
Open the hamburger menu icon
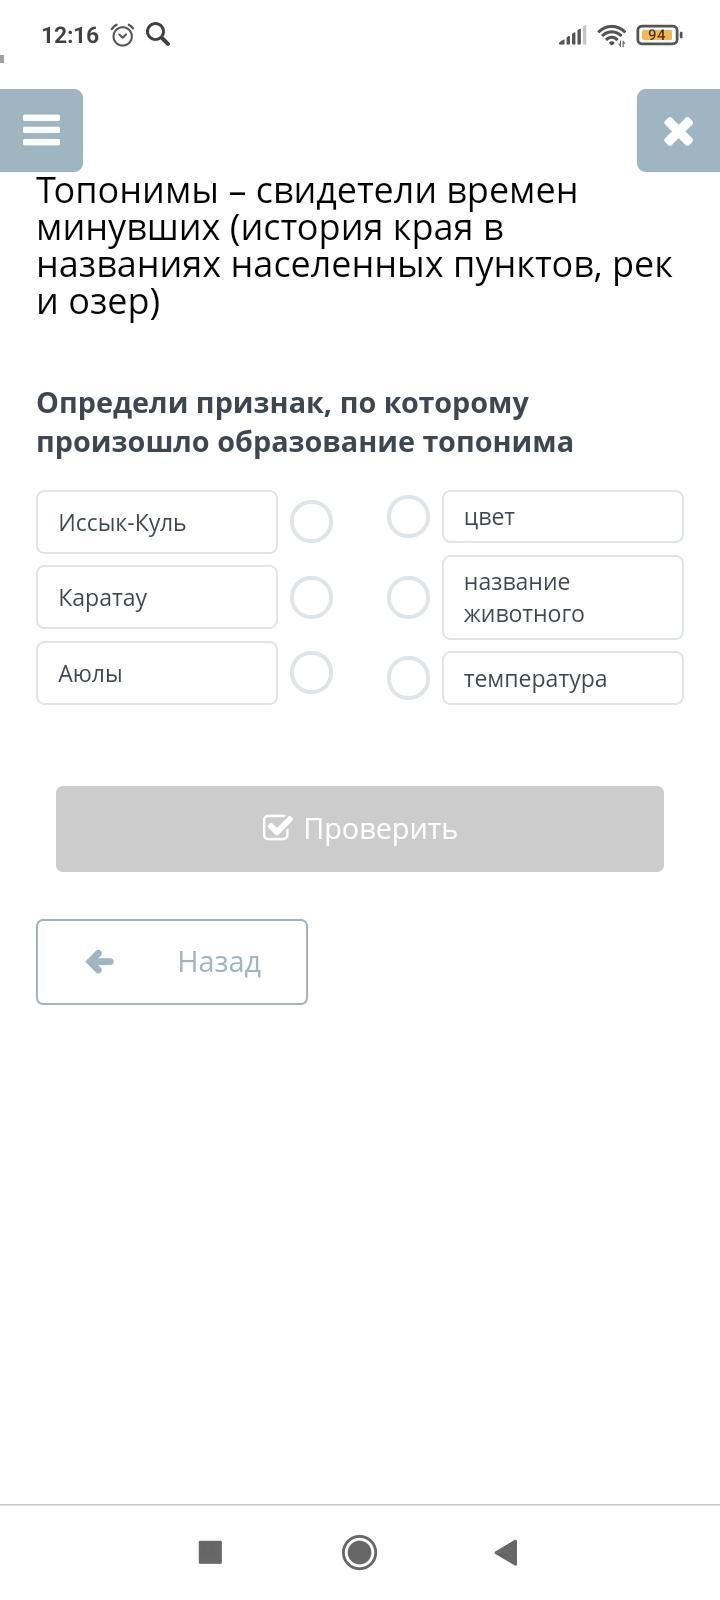[41, 130]
